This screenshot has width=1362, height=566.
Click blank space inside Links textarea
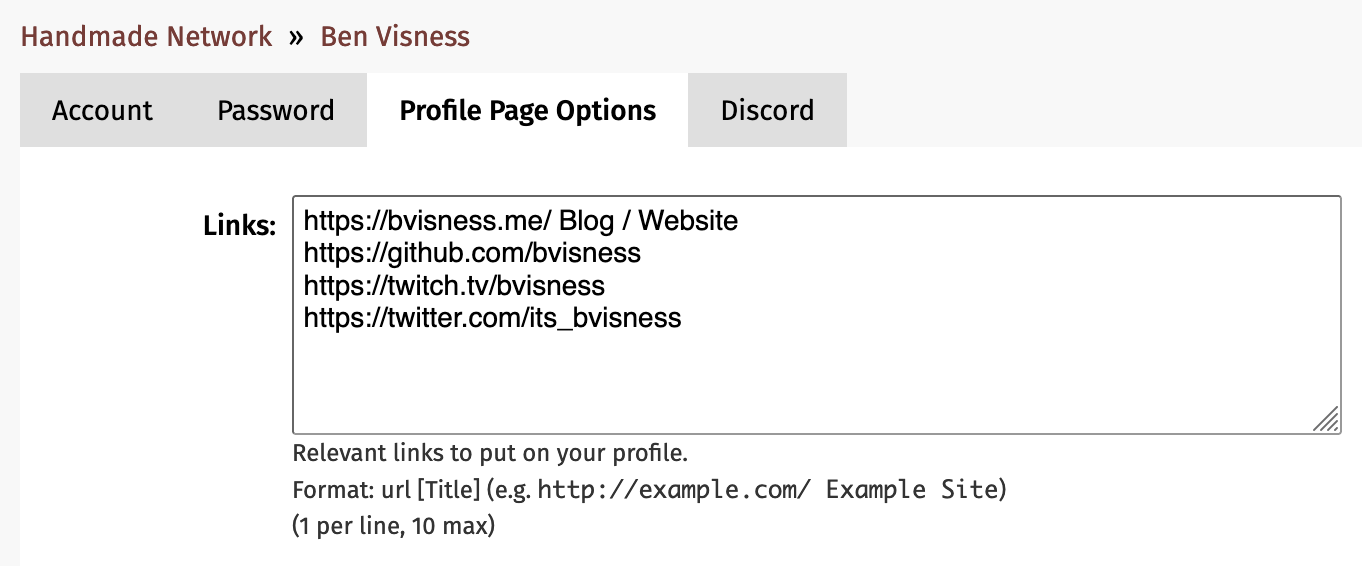coord(800,380)
